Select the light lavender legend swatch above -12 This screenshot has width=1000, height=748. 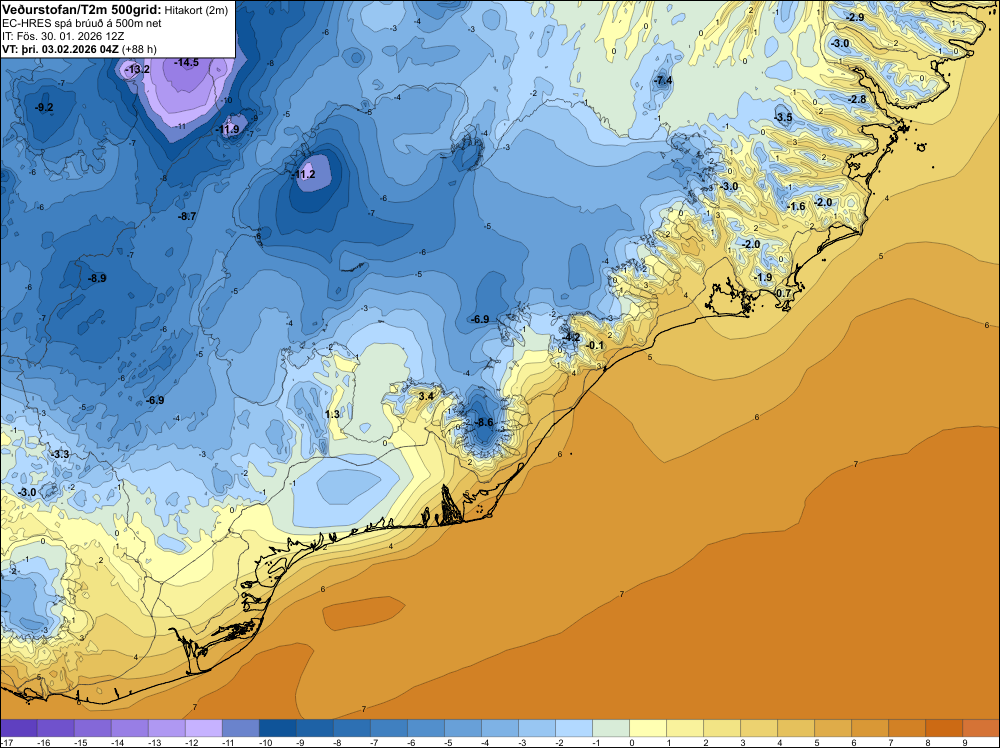[203, 728]
